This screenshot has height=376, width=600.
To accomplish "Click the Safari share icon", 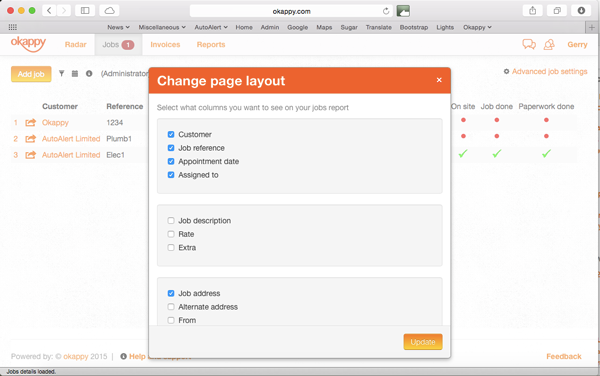I will coord(533,11).
